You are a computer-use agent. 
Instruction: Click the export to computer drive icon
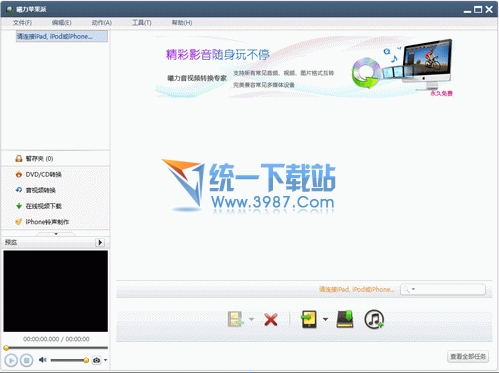pos(345,319)
